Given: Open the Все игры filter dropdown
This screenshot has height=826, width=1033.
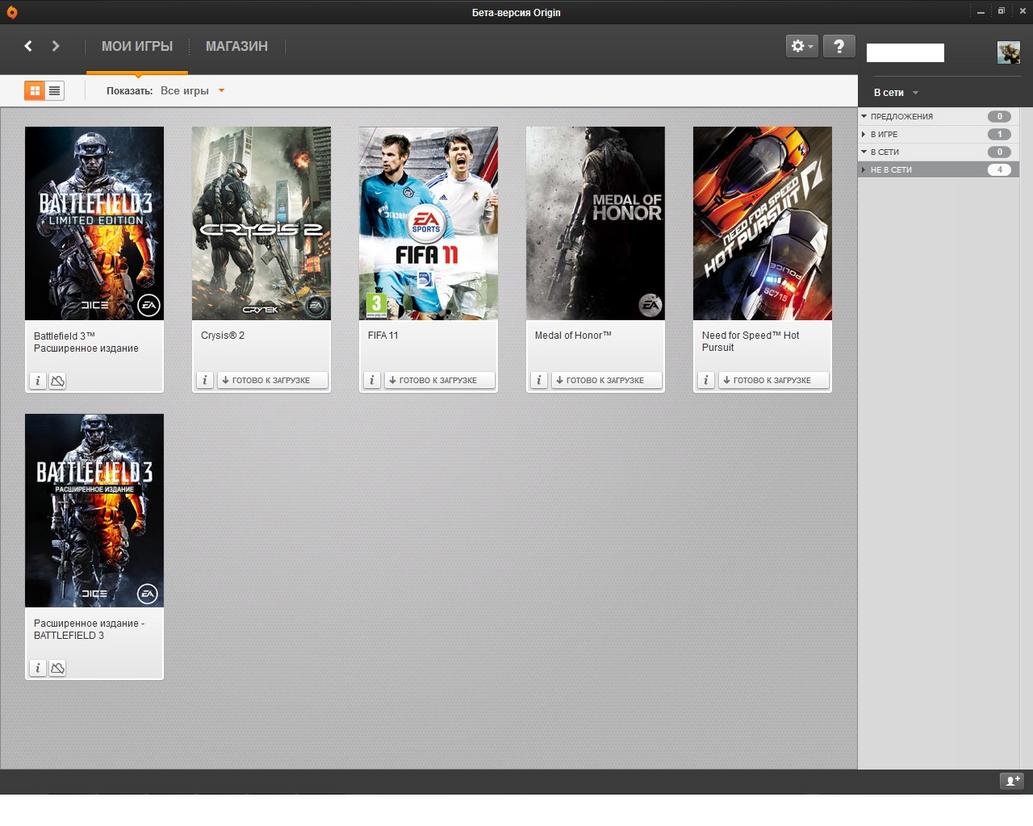Looking at the screenshot, I should click(x=192, y=91).
